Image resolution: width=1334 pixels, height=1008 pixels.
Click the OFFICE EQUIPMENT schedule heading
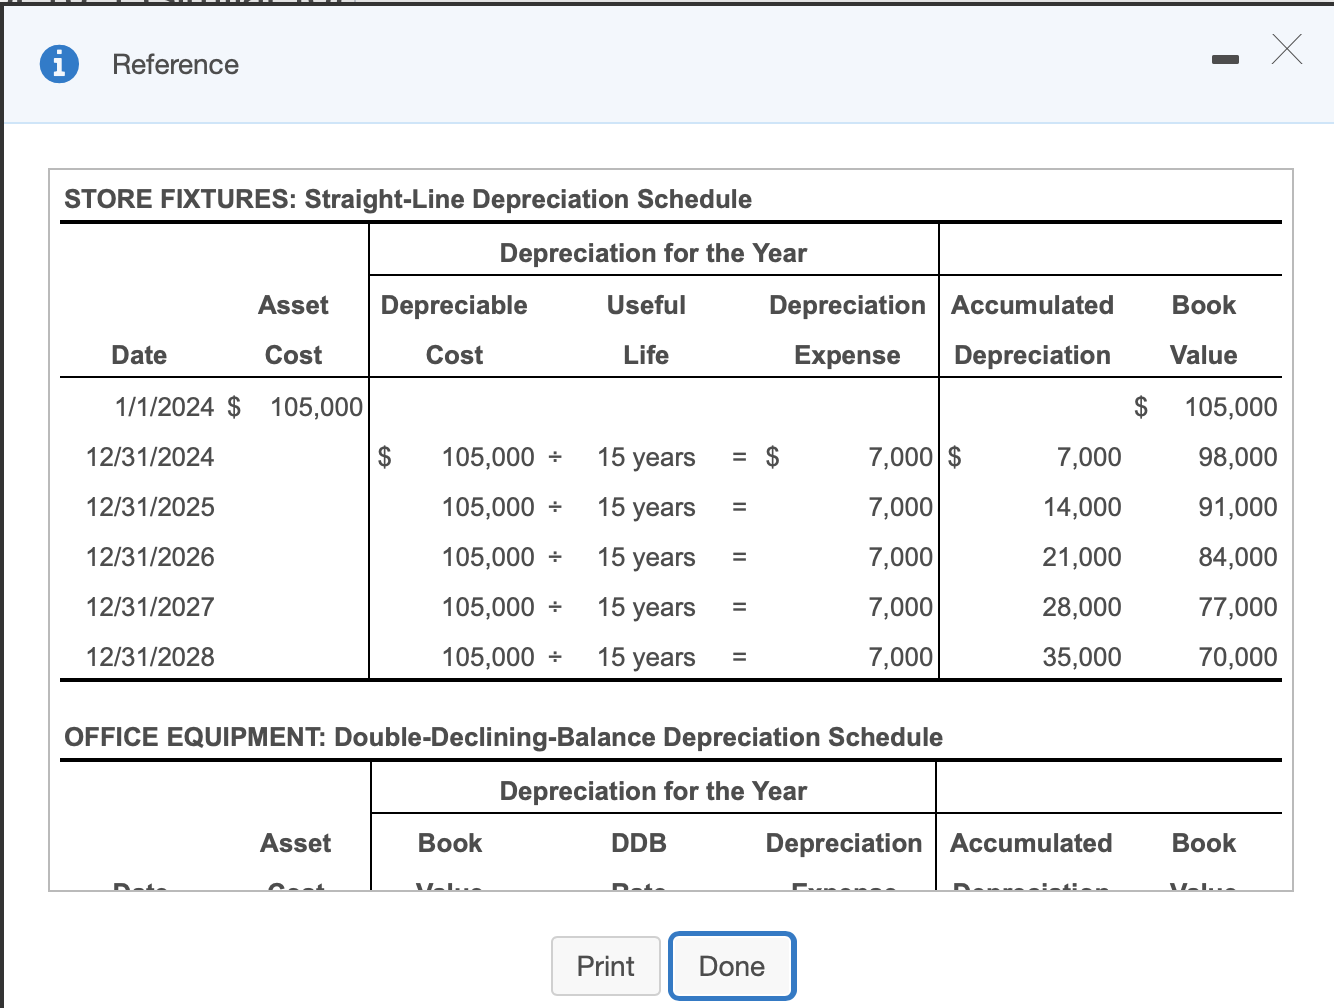pyautogui.click(x=503, y=737)
